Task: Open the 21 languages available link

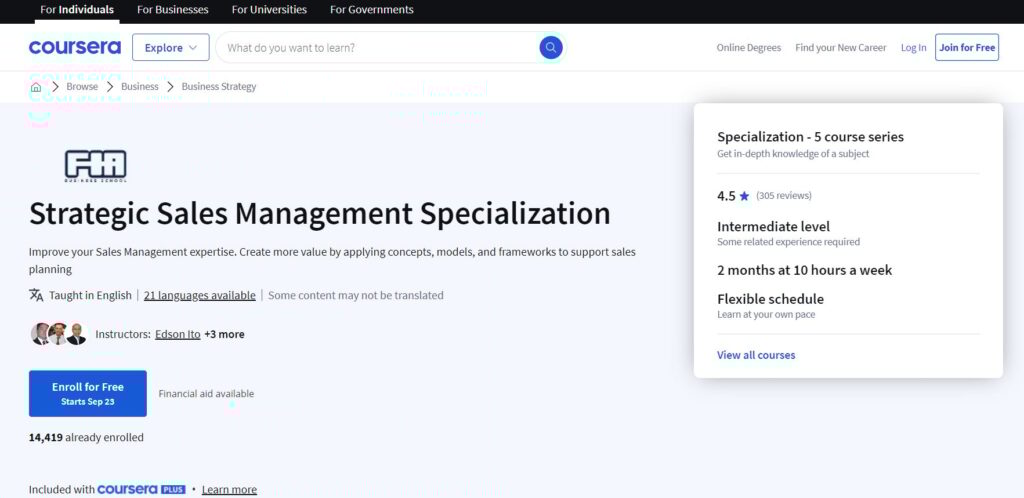Action: click(x=200, y=295)
